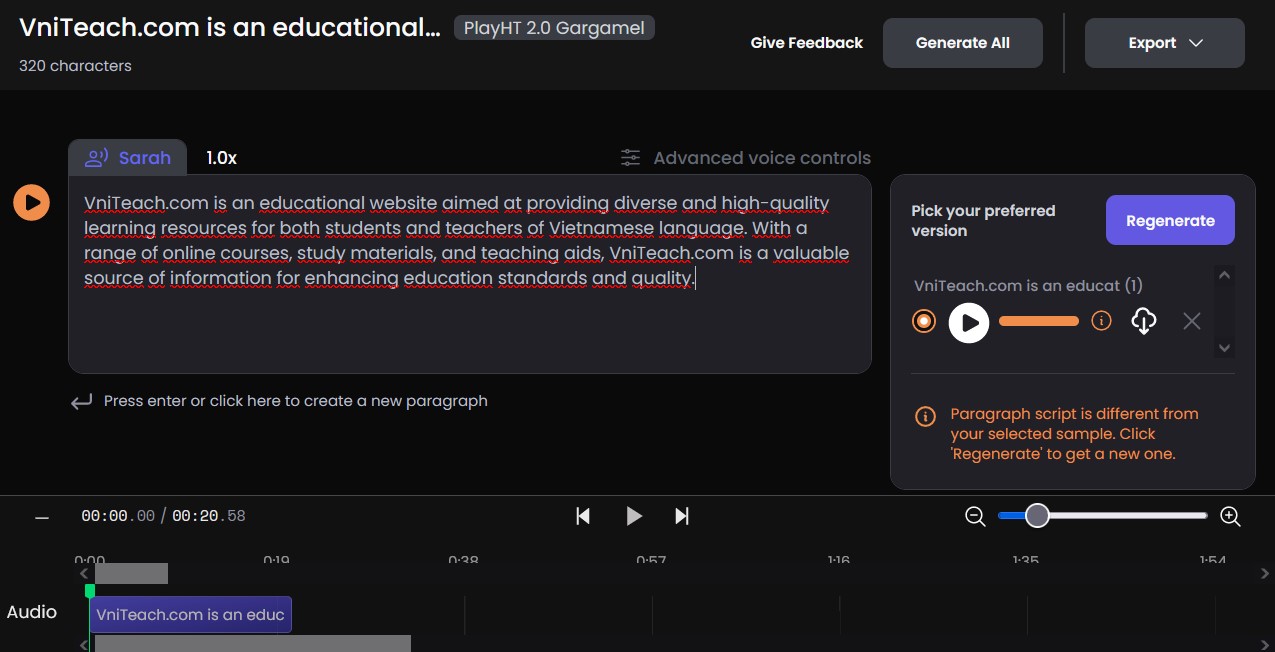The width and height of the screenshot is (1275, 652).
Task: Click the upper timeline horizontal scrollbar thumb
Action: pyautogui.click(x=131, y=574)
